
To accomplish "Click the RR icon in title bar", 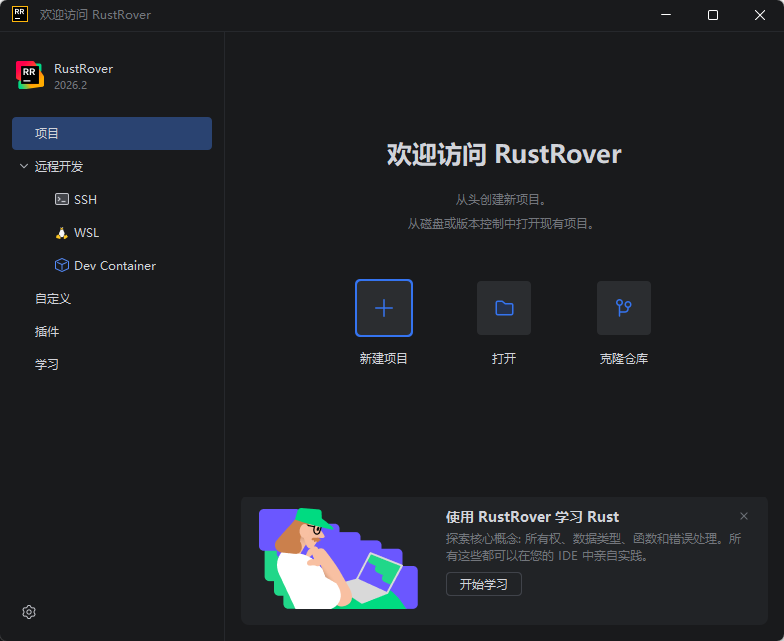I will (20, 14).
